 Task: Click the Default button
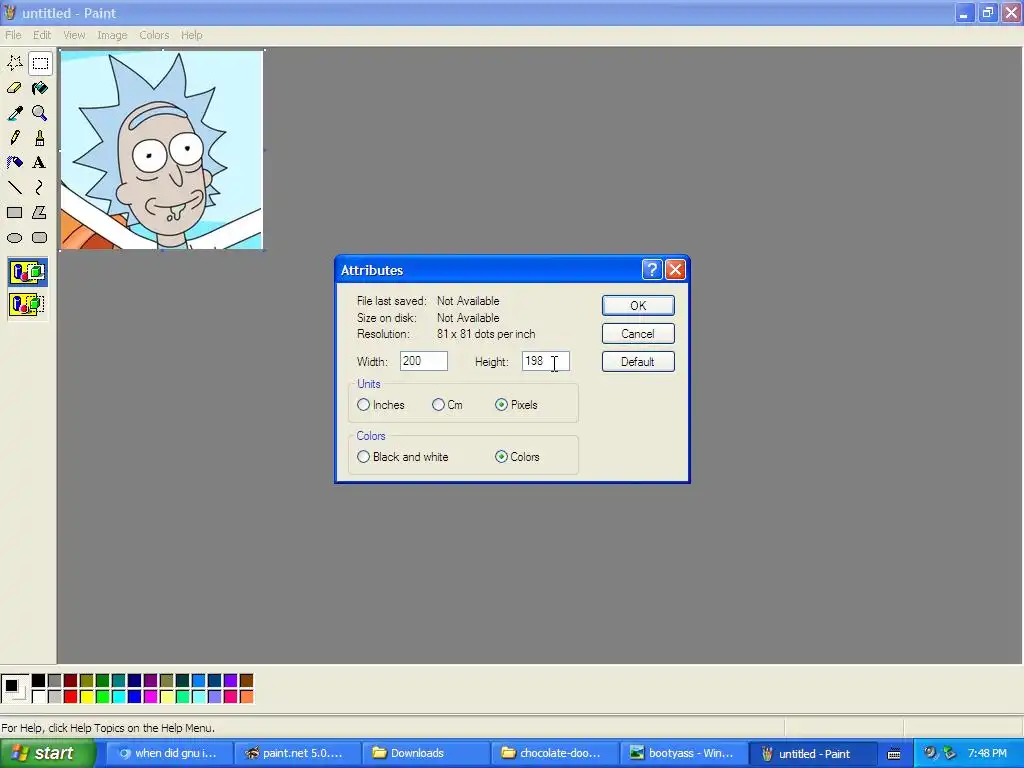click(638, 362)
